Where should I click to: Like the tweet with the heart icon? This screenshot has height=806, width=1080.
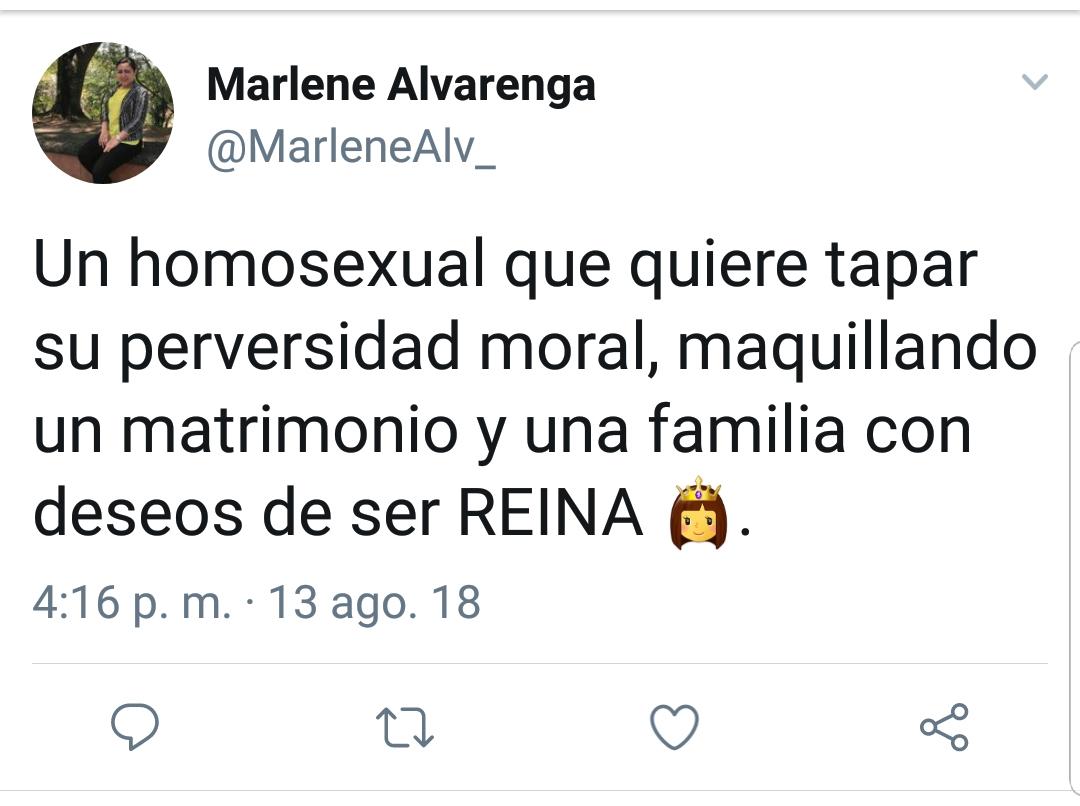674,727
